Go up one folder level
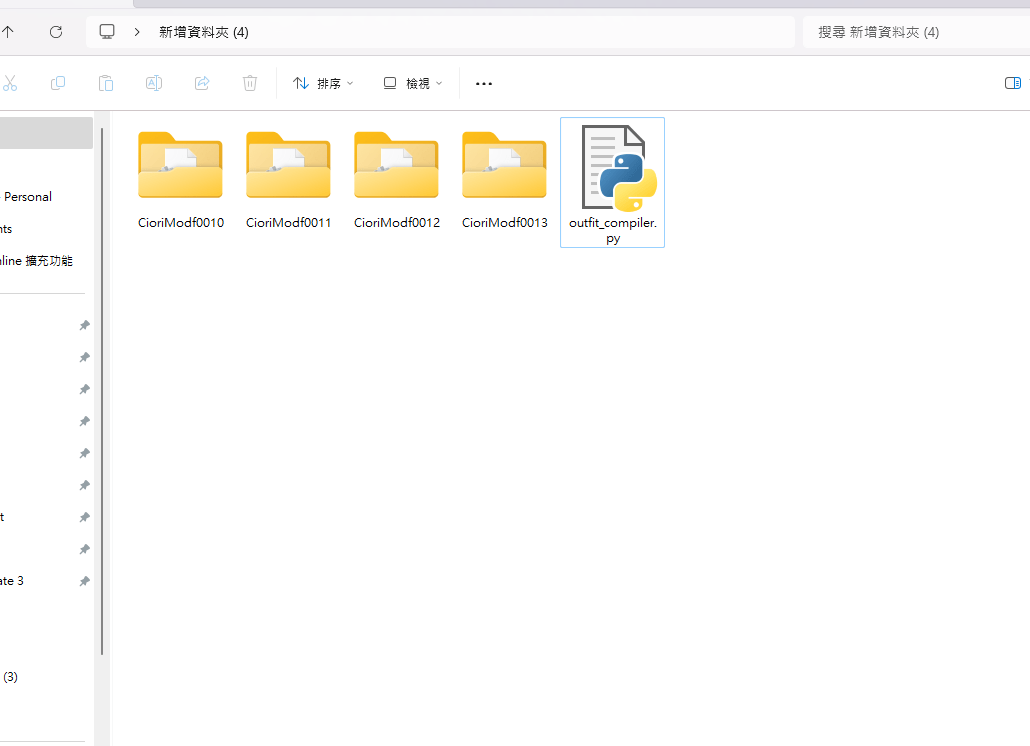Image resolution: width=1030 pixels, height=746 pixels. 7,32
